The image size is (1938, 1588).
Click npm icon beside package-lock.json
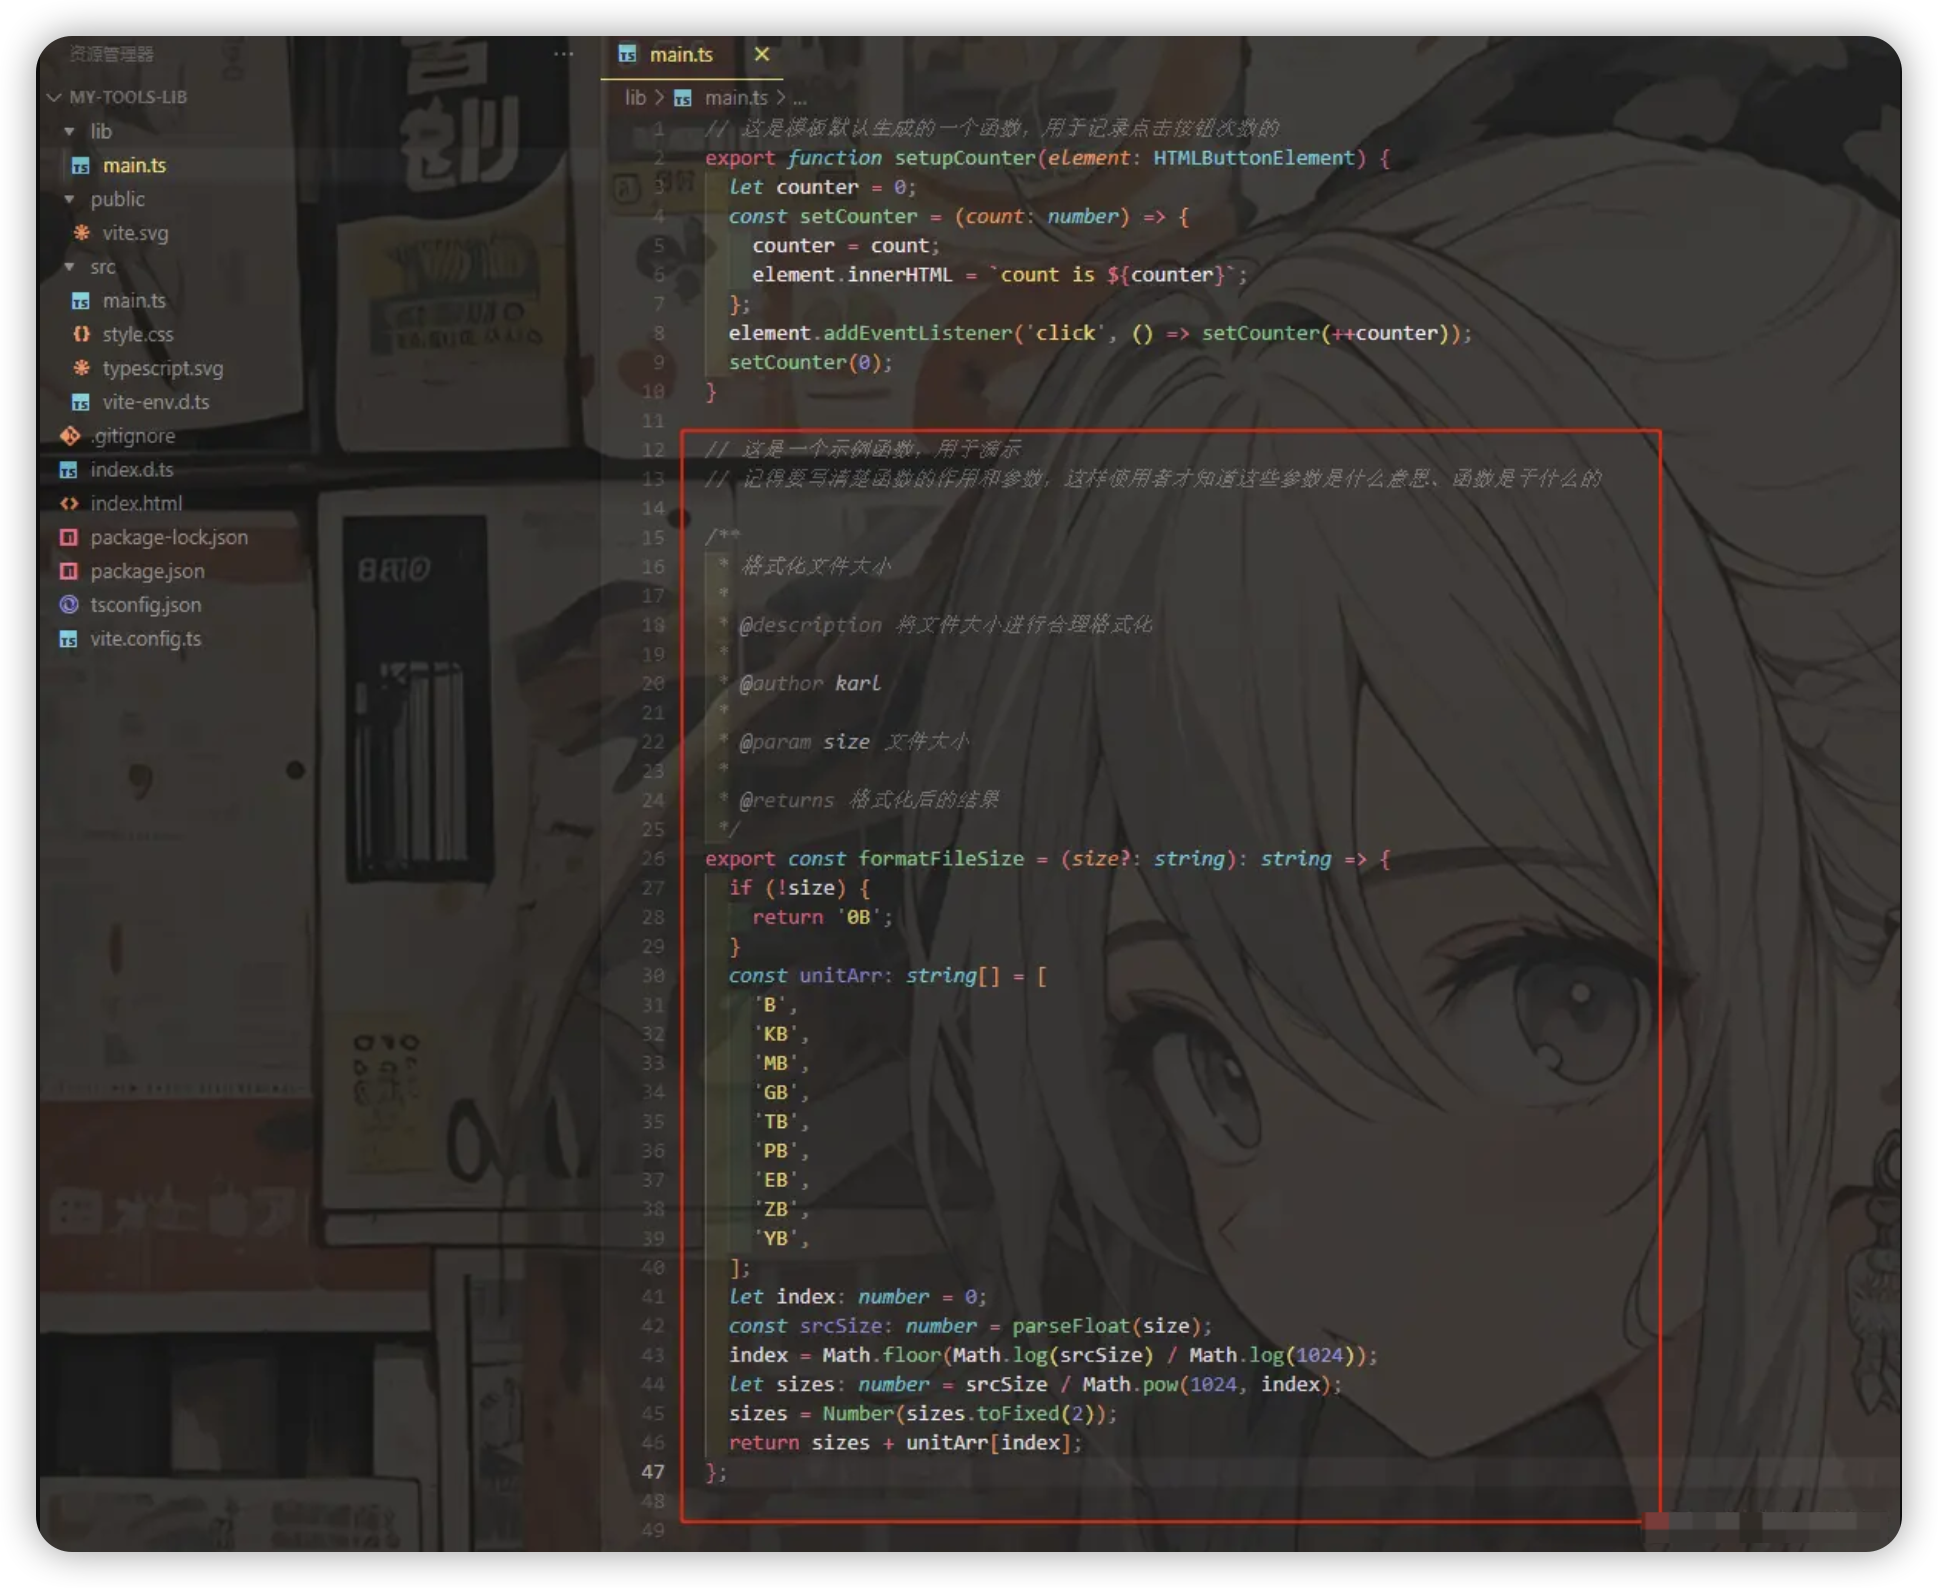click(x=69, y=537)
